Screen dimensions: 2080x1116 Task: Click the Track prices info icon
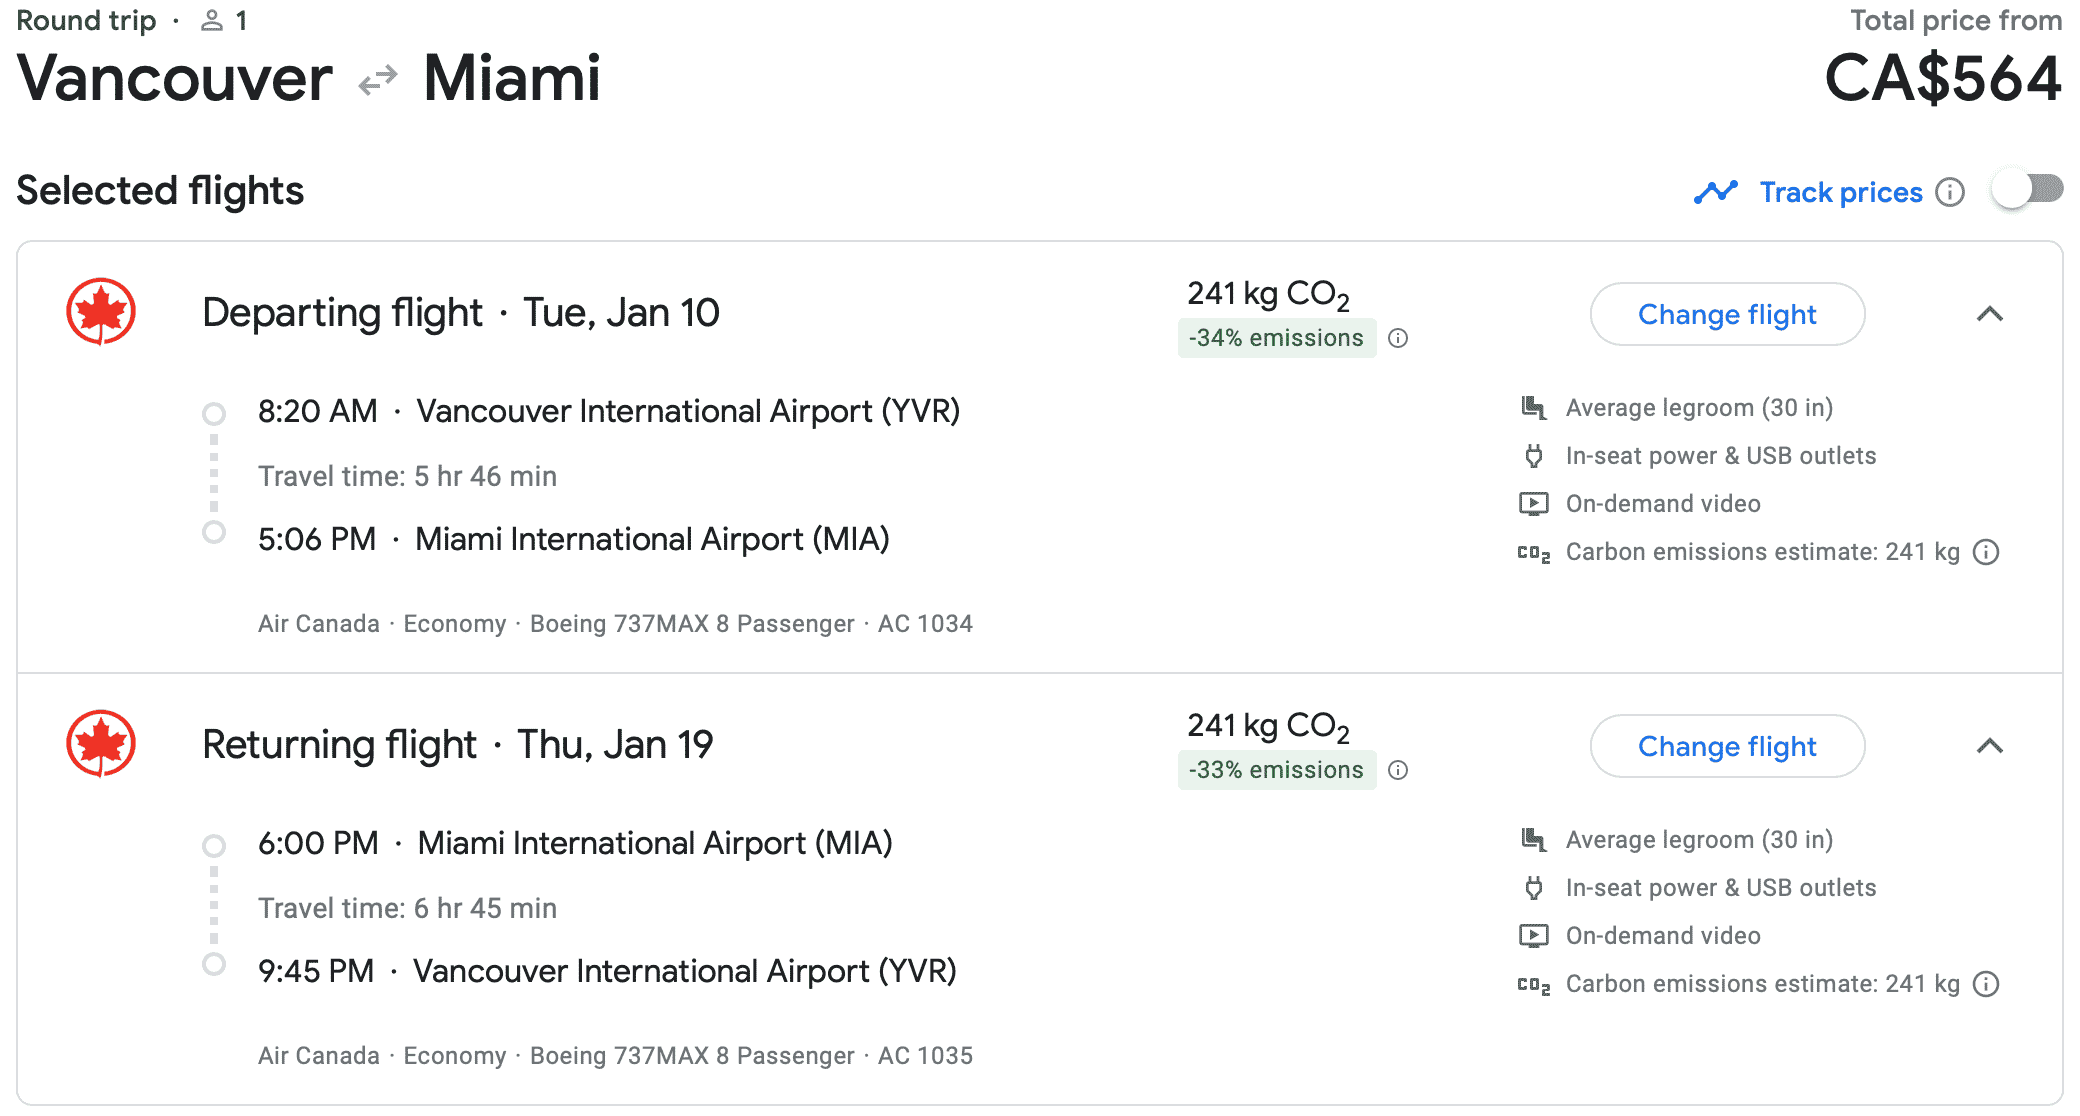coord(1950,192)
